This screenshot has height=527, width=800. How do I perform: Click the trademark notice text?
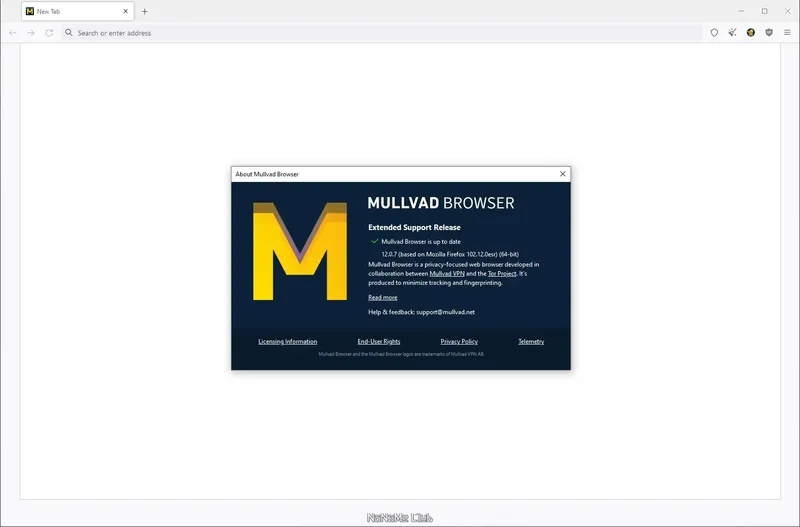tap(401, 354)
